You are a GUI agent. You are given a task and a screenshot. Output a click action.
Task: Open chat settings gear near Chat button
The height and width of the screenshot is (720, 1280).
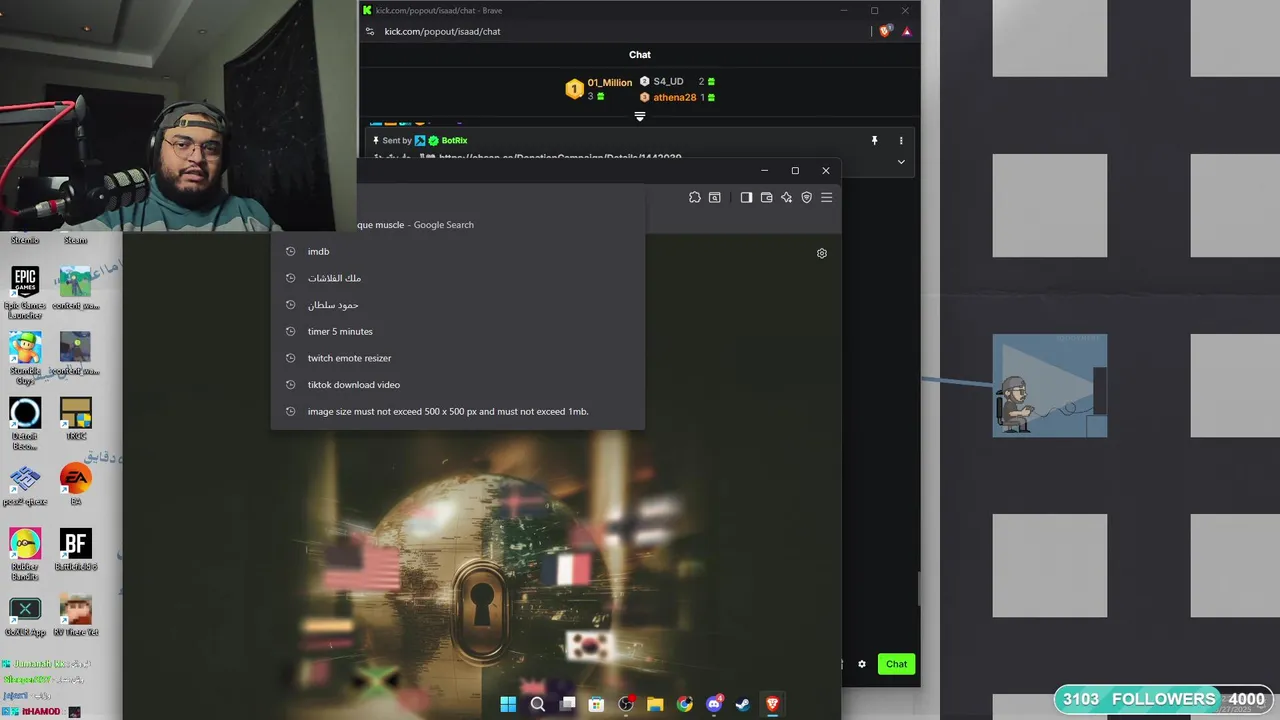(862, 664)
